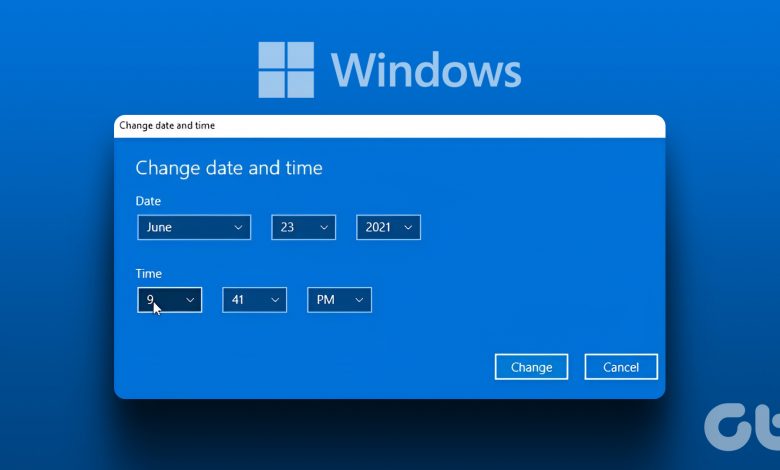
Task: Click the dialog title bar text
Action: click(x=167, y=125)
